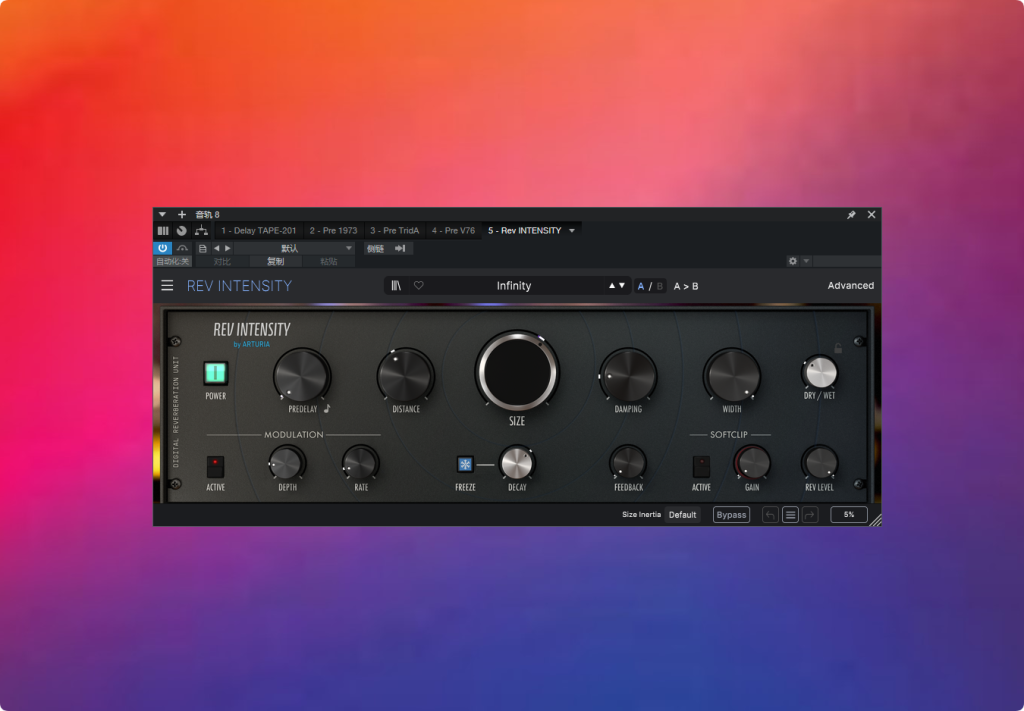The height and width of the screenshot is (711, 1024).
Task: Open the undo history list icon
Action: click(790, 515)
